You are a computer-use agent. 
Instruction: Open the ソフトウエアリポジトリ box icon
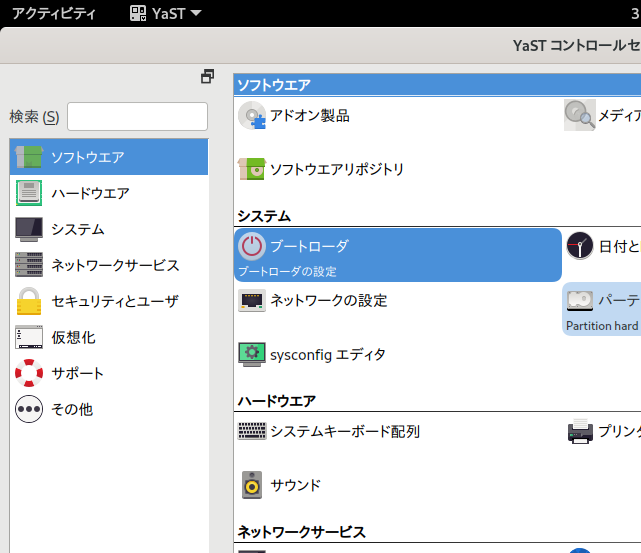point(252,169)
